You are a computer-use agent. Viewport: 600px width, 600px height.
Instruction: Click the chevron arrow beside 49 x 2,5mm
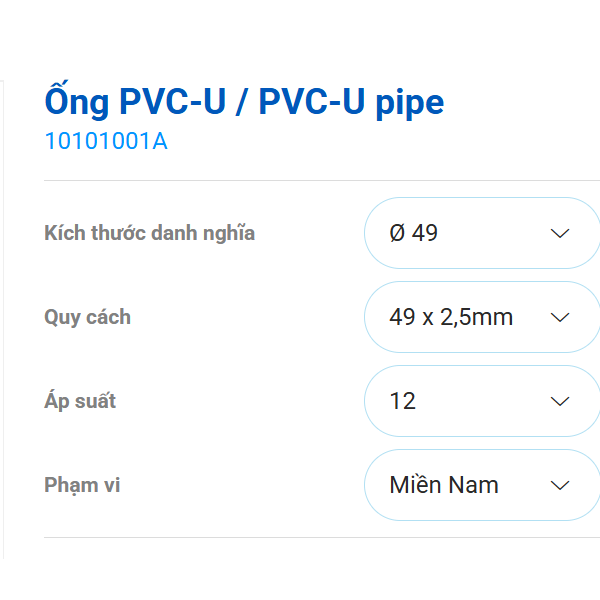click(x=560, y=317)
